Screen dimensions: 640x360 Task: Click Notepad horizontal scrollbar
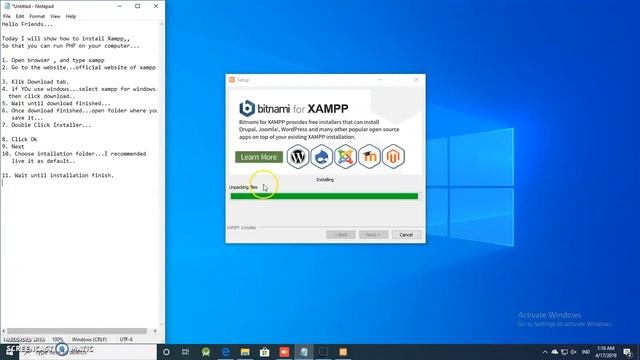(77, 331)
